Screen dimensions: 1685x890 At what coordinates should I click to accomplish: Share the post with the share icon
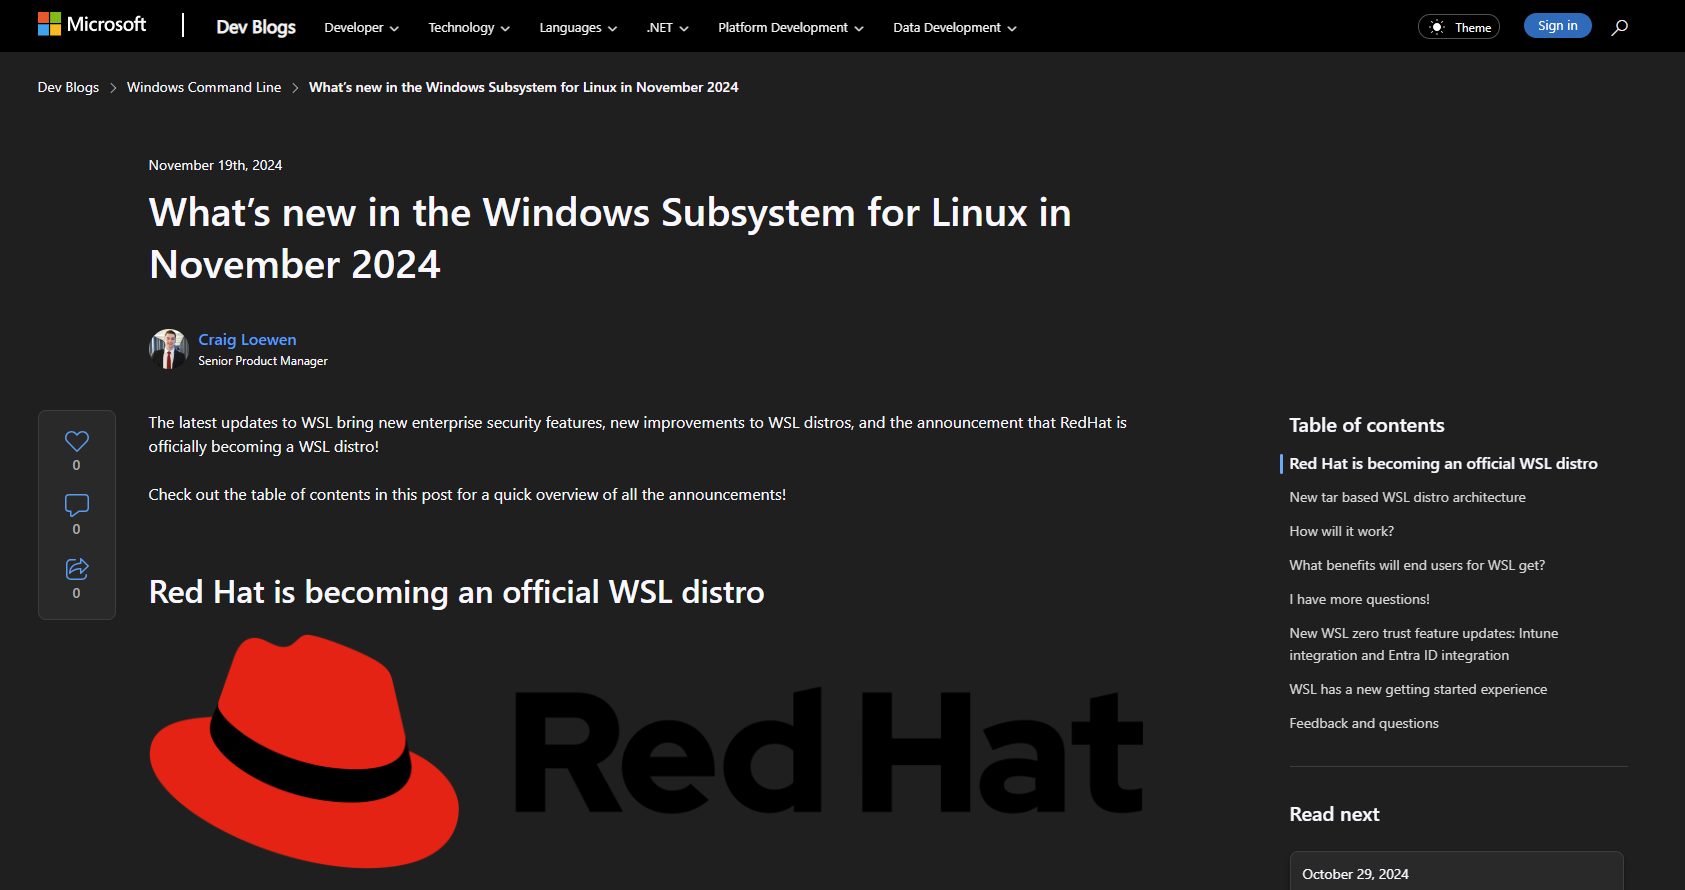tap(77, 569)
